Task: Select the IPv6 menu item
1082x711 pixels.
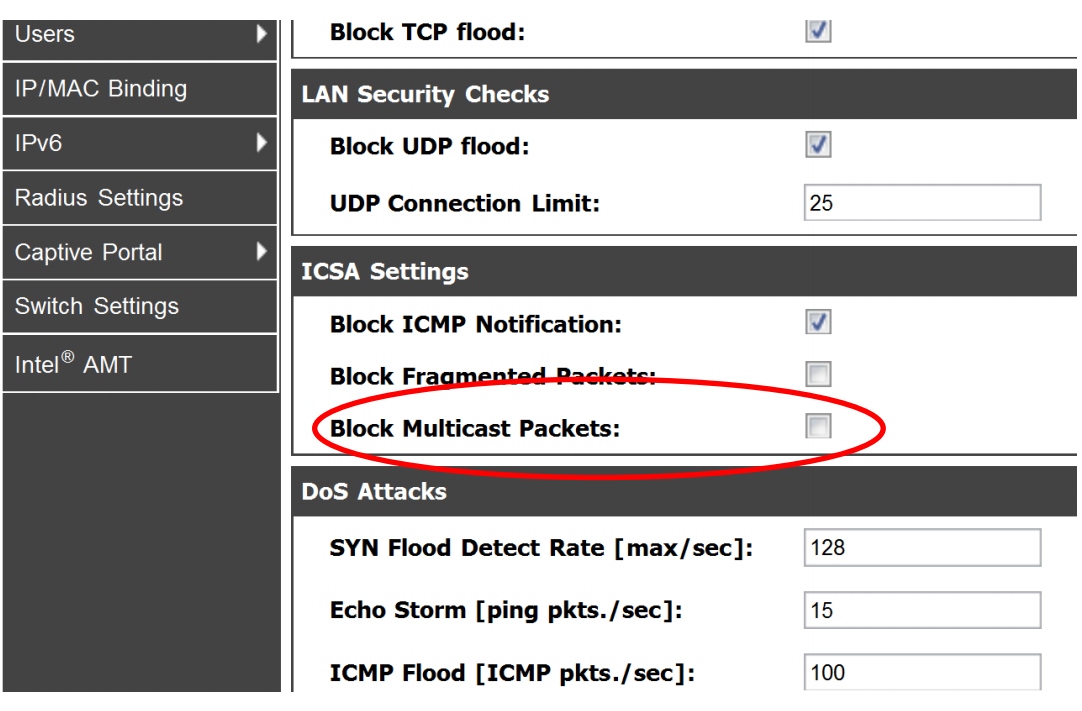Action: [39, 143]
